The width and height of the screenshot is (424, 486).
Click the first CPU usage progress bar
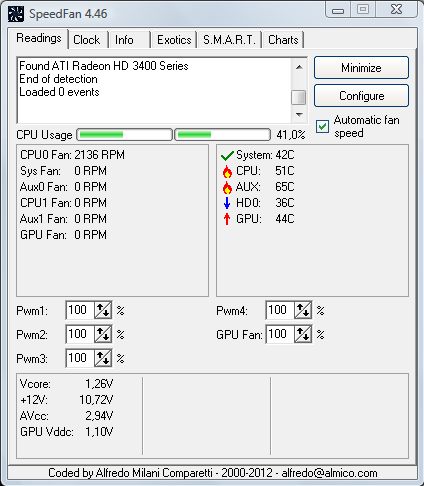125,135
